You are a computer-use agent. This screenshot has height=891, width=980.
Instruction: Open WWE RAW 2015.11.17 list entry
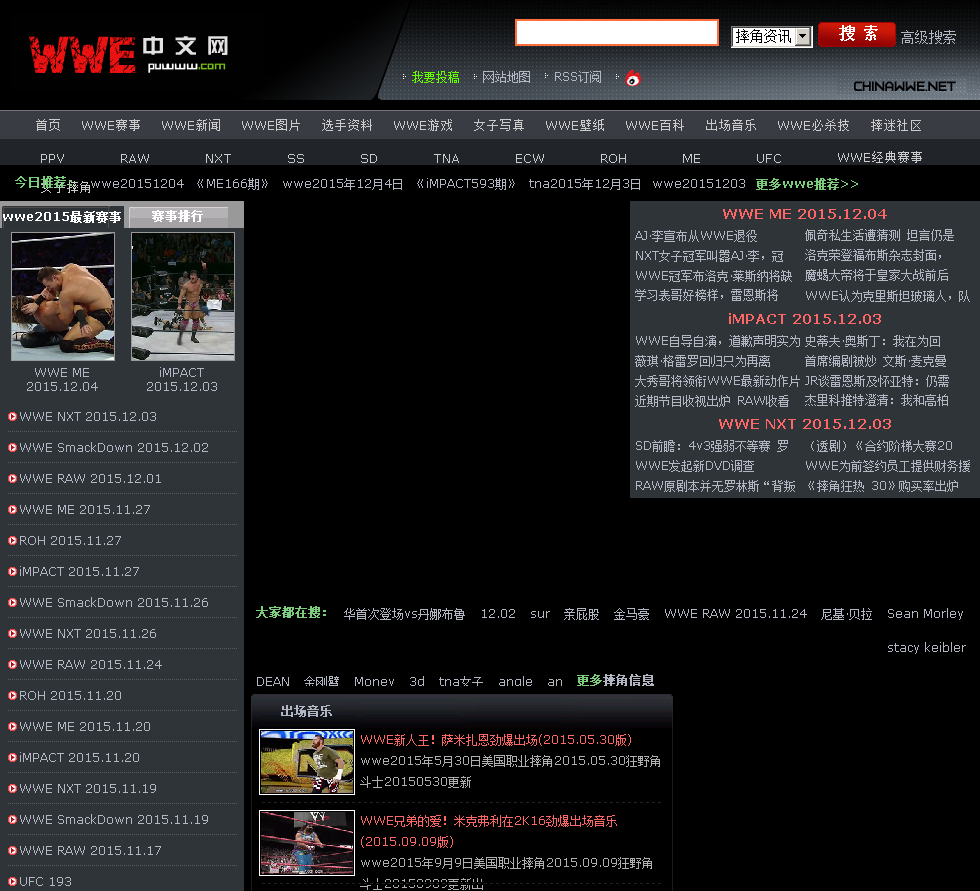pyautogui.click(x=91, y=850)
